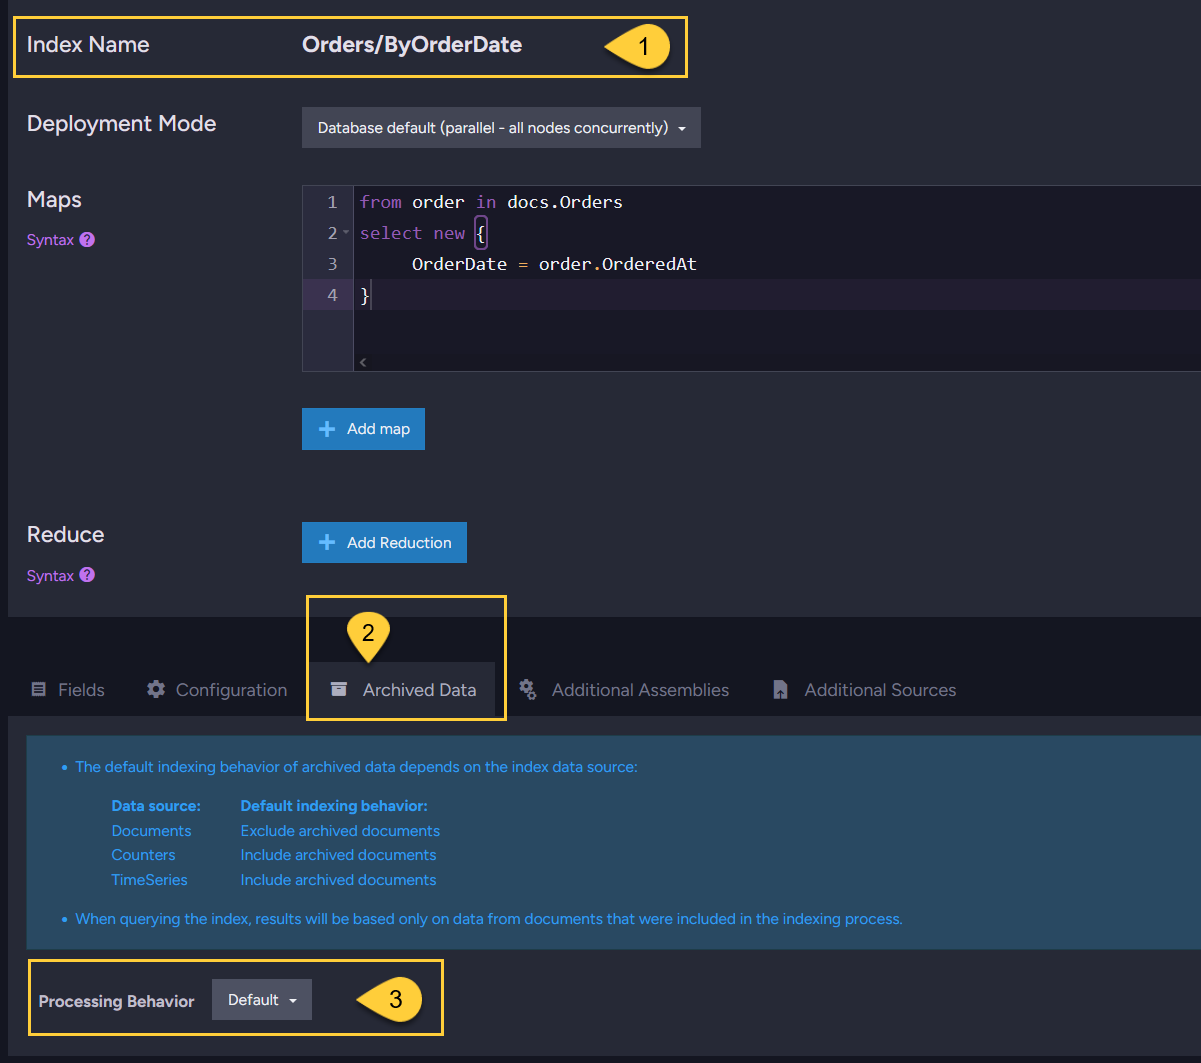The width and height of the screenshot is (1201, 1063).
Task: Open the Additional Assemblies tab
Action: click(625, 690)
